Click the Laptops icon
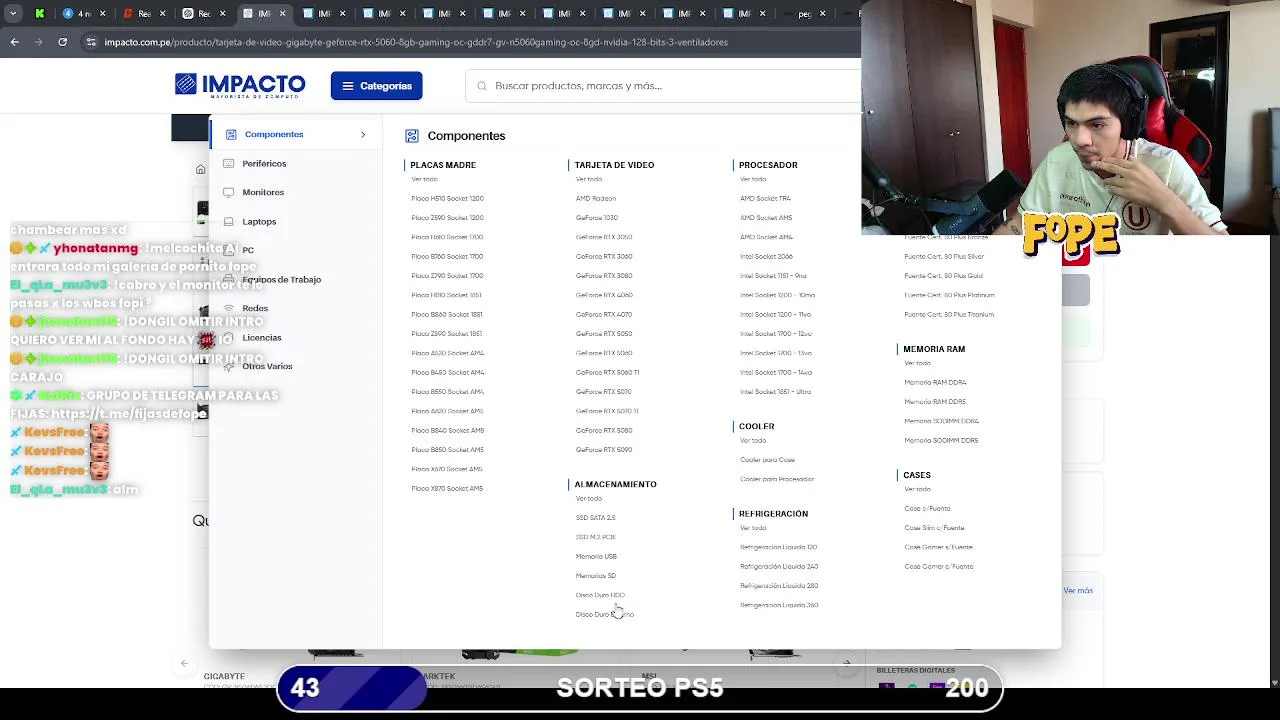 pyautogui.click(x=229, y=221)
